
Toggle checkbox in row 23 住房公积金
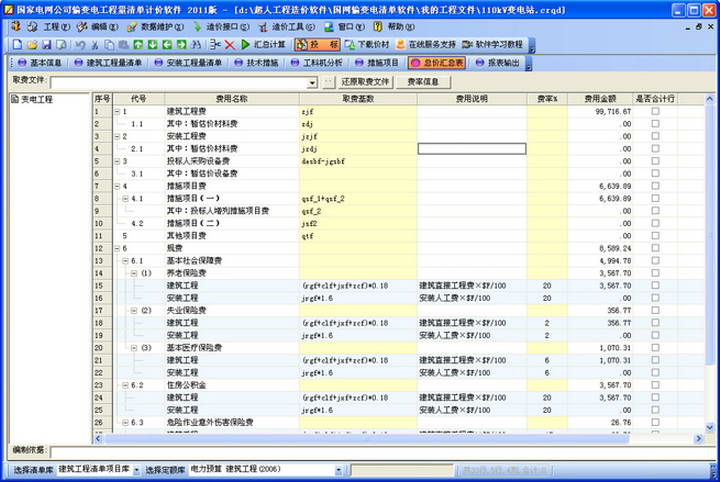tap(655, 385)
